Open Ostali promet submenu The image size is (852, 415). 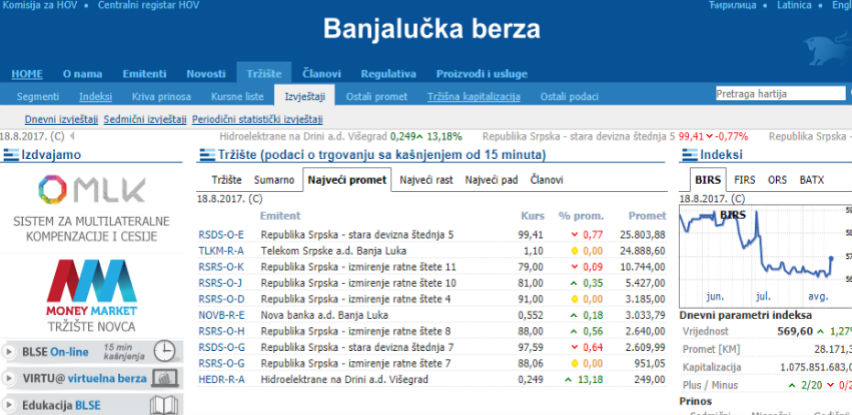[x=377, y=97]
